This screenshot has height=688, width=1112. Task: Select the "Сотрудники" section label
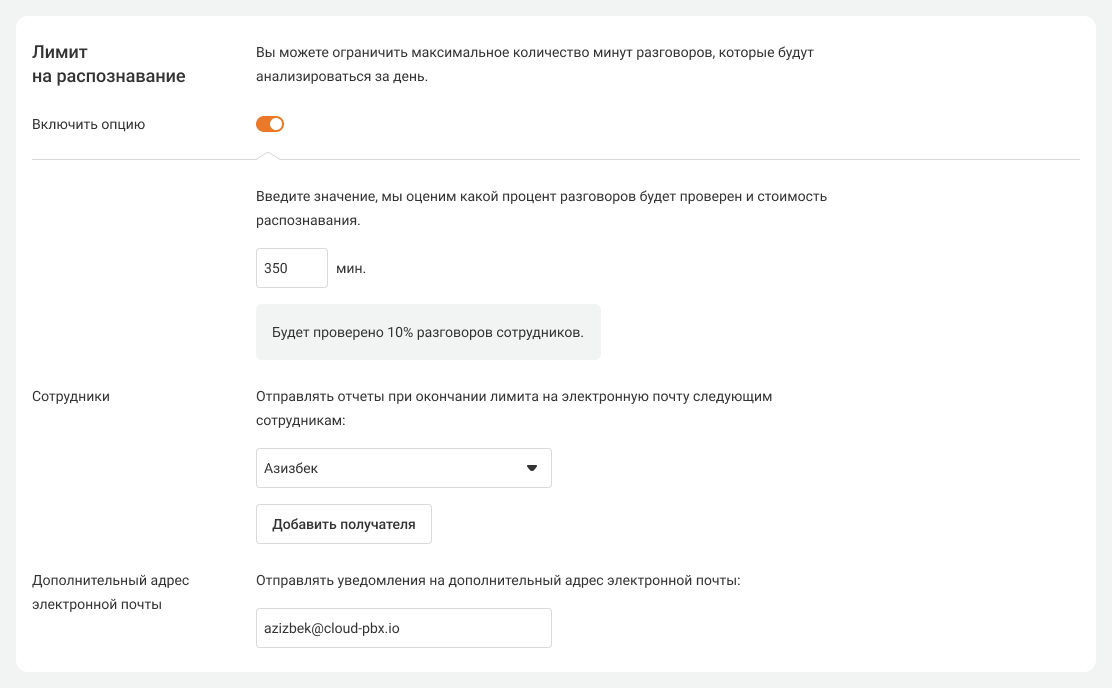pyautogui.click(x=71, y=396)
